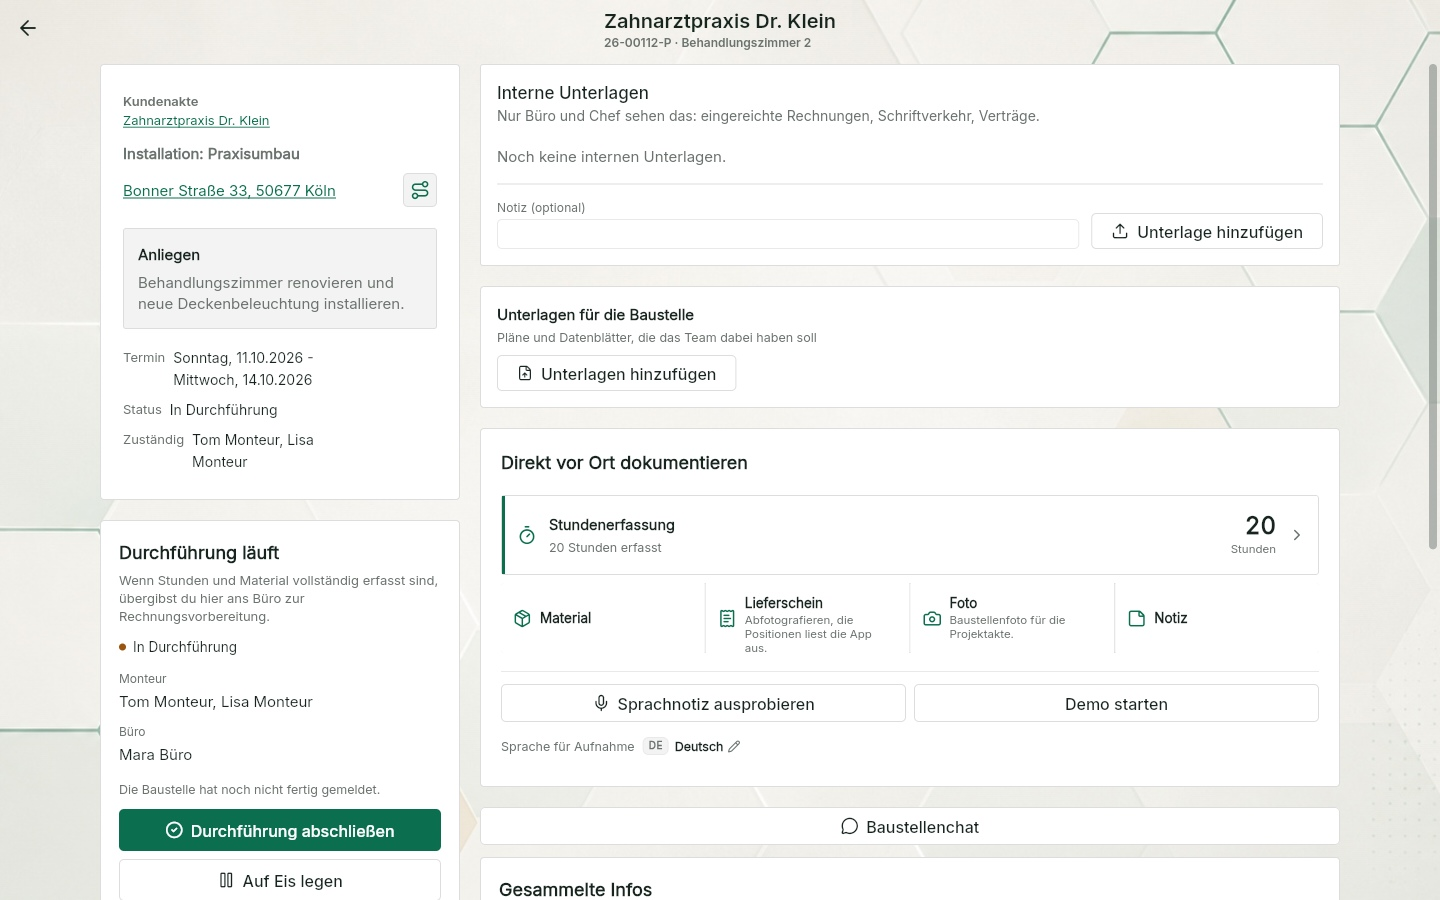Open the Zahnarztpraxis Dr. Klein customer link
The height and width of the screenshot is (900, 1440).
point(196,120)
